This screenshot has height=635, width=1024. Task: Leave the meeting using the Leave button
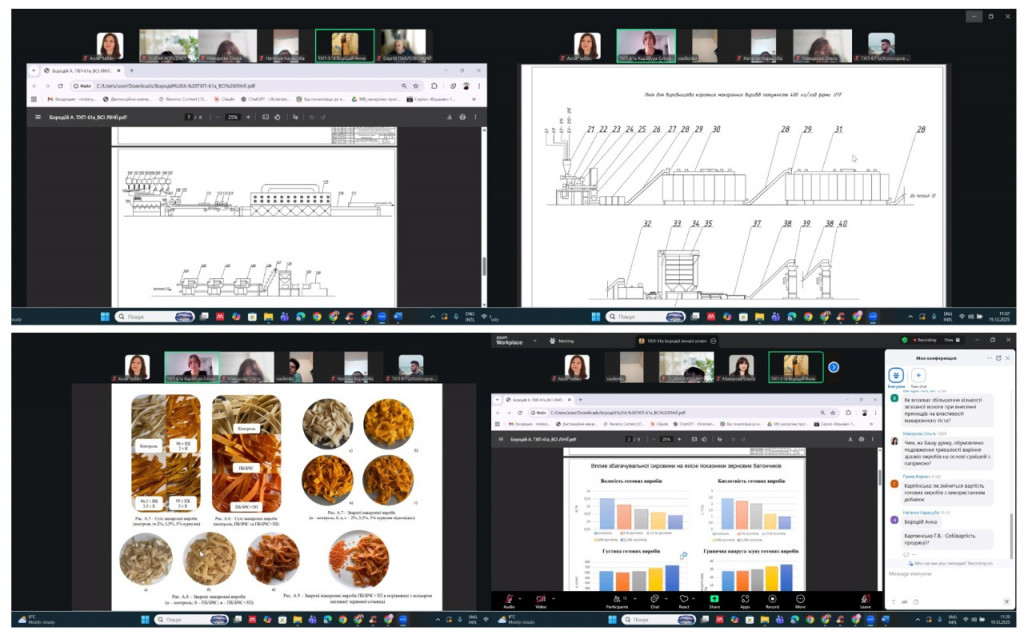click(x=865, y=599)
